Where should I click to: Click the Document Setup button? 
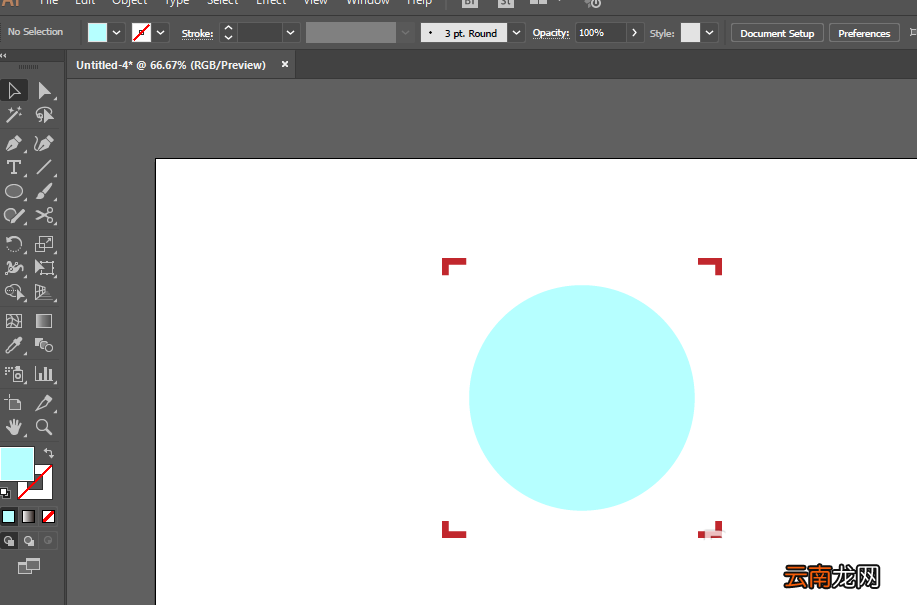pos(777,33)
